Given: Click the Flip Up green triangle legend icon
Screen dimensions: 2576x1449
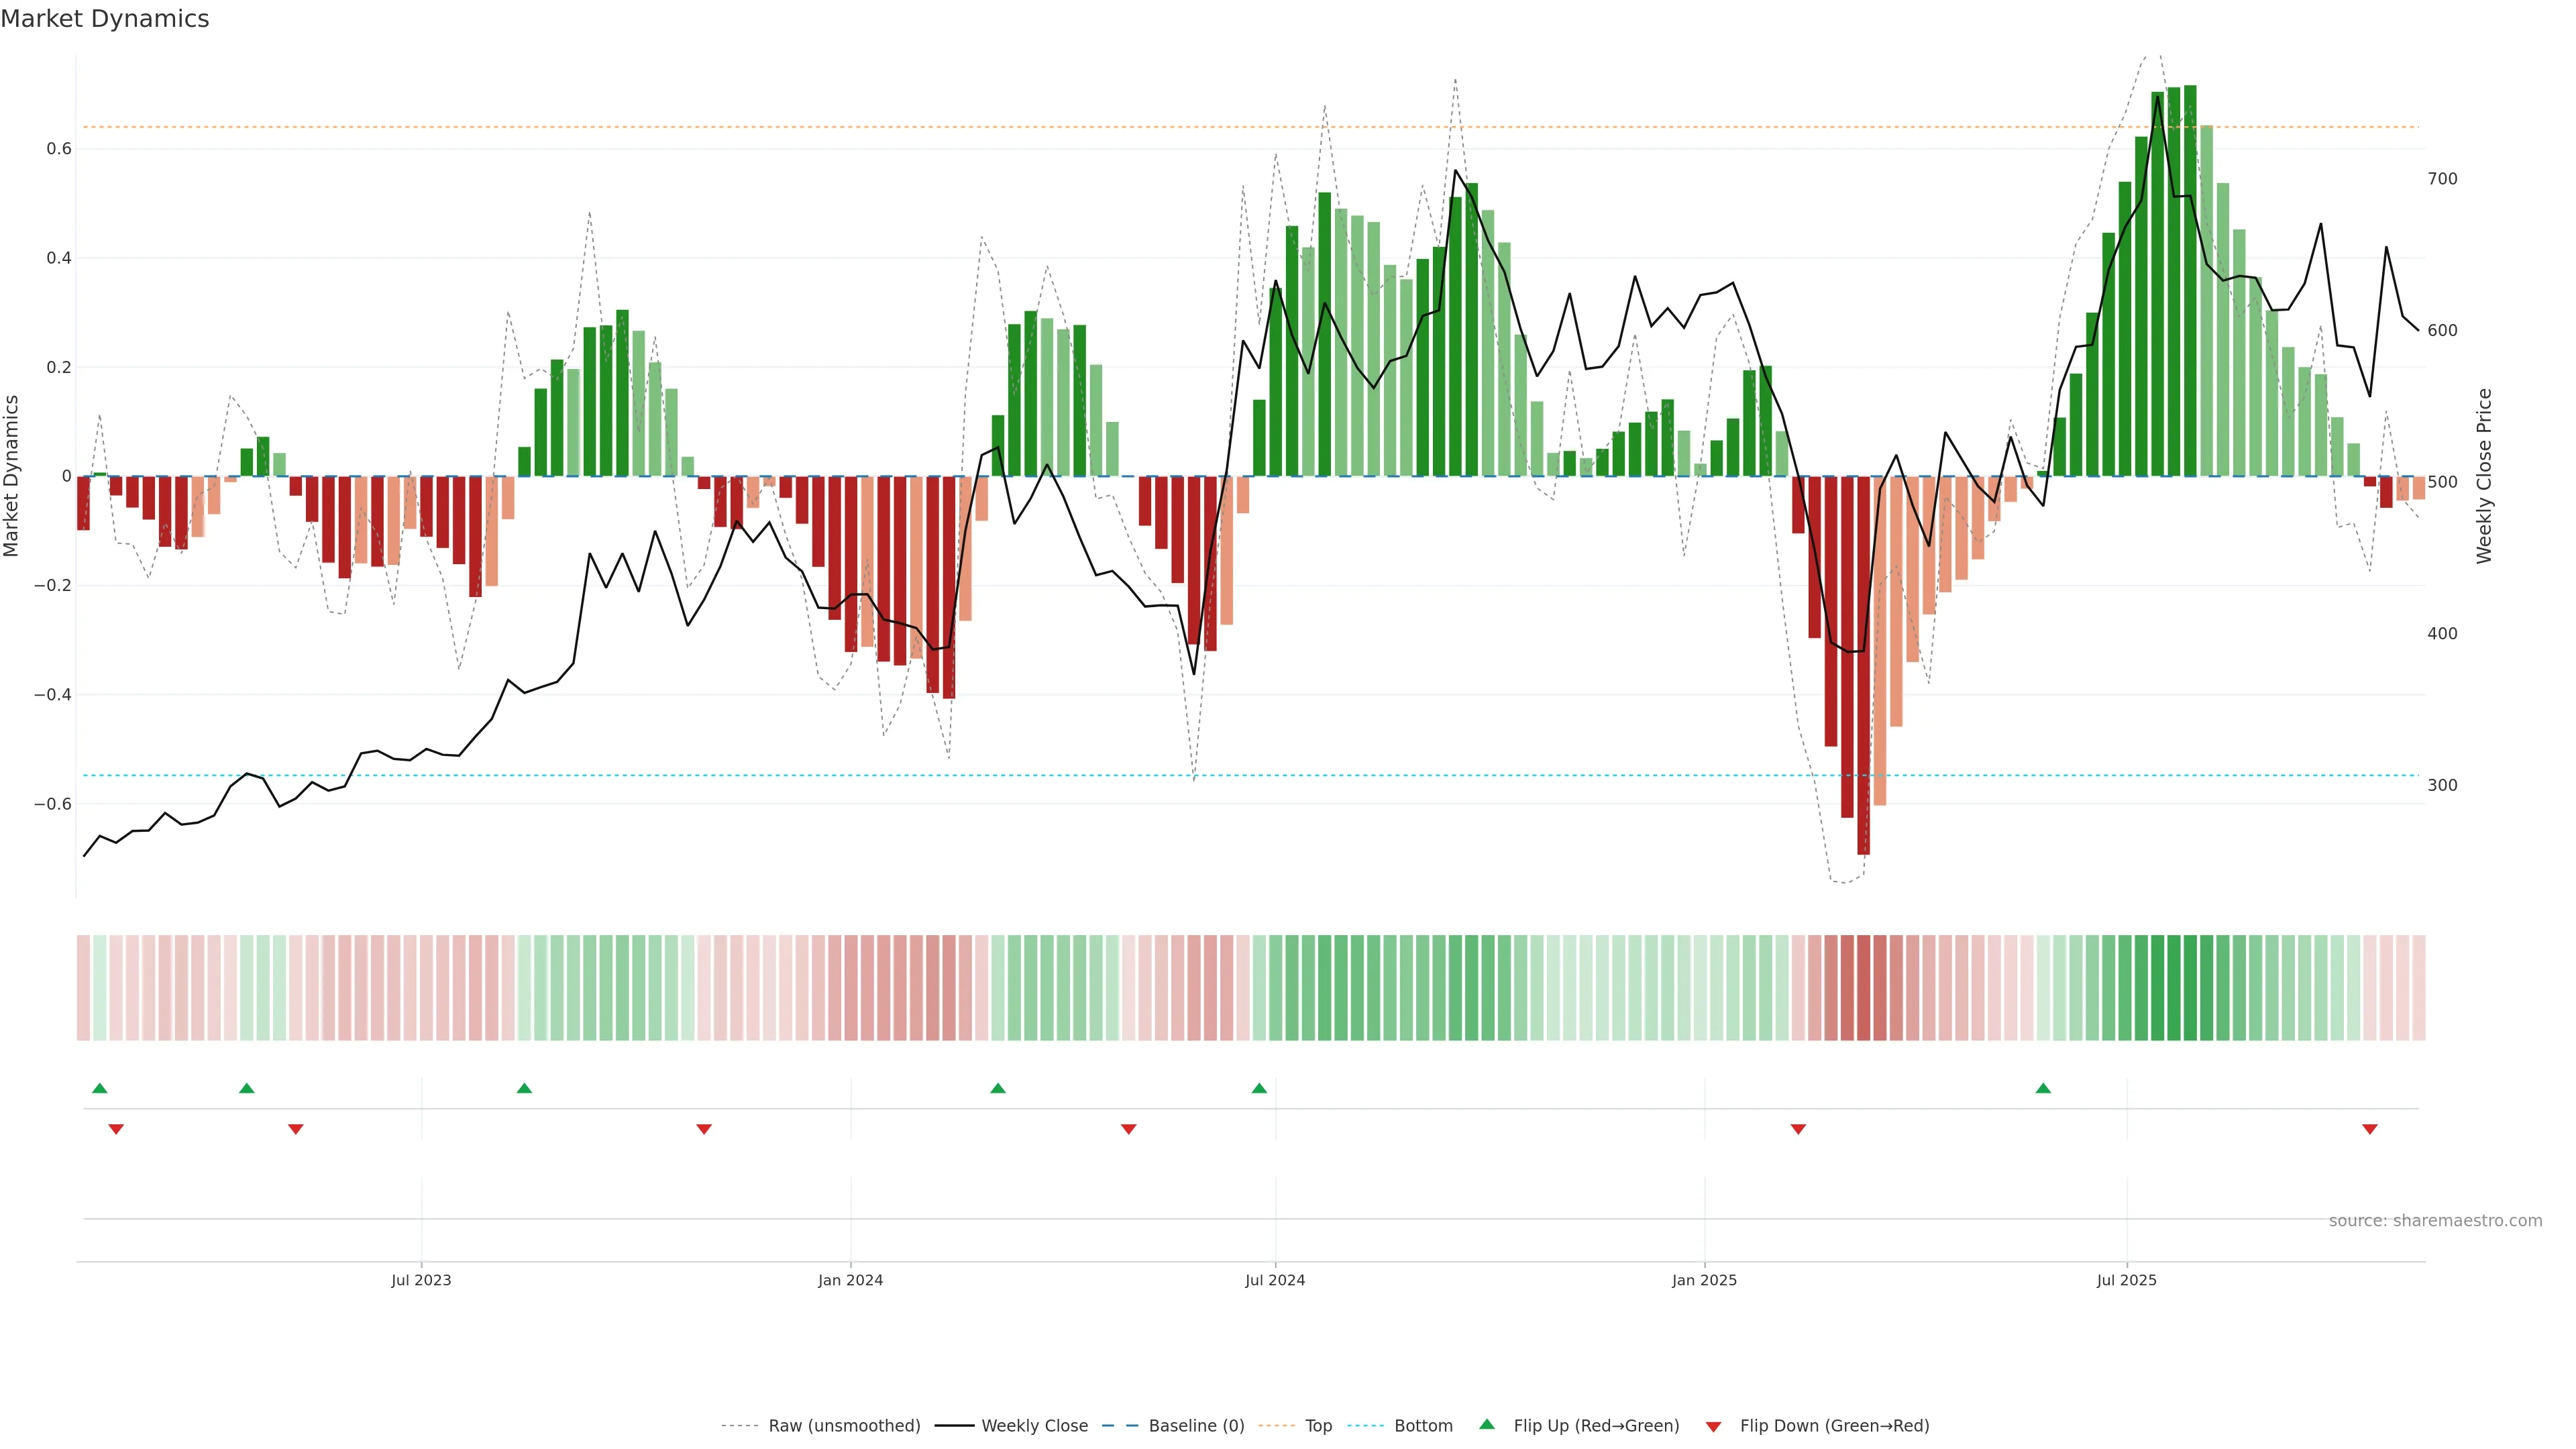Looking at the screenshot, I should (x=1487, y=1424).
